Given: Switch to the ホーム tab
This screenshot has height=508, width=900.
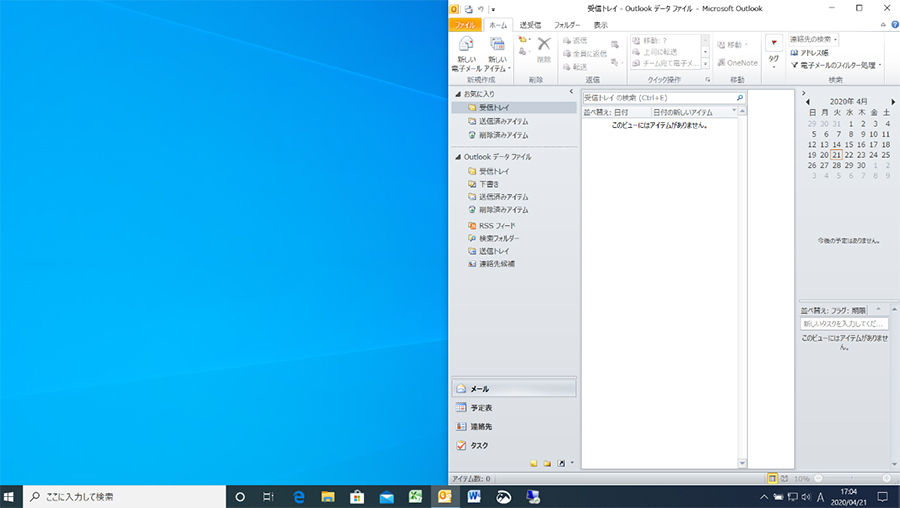Looking at the screenshot, I should 498,25.
